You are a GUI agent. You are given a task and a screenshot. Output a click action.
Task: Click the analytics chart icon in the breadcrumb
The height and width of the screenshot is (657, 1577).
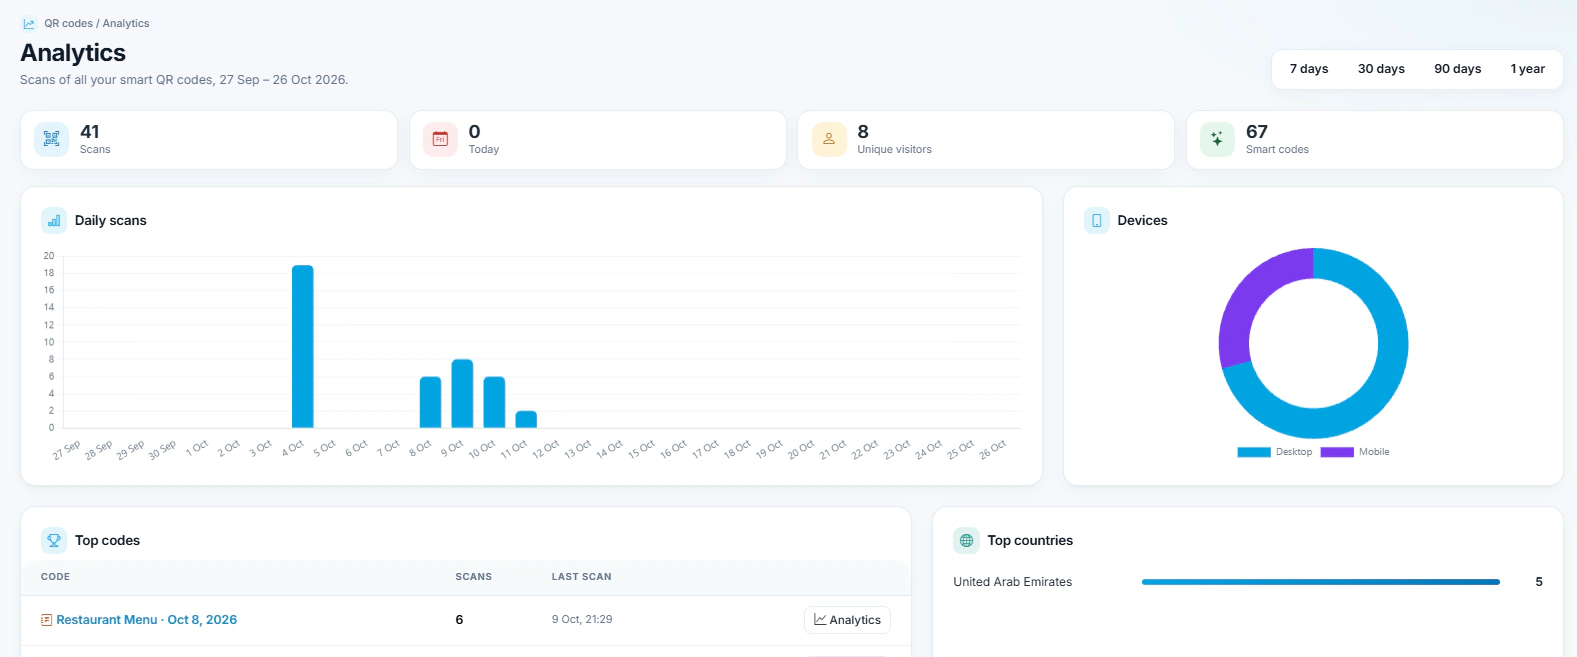pyautogui.click(x=29, y=24)
